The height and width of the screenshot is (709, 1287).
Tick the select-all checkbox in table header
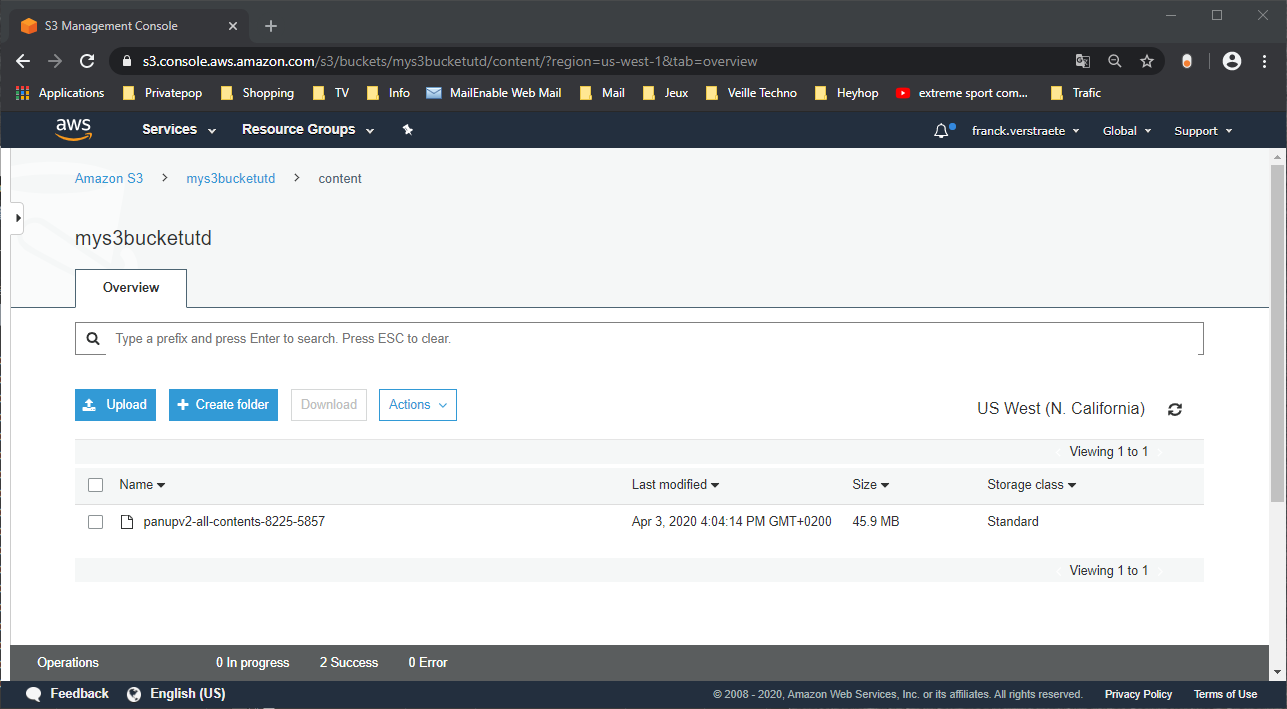click(96, 485)
